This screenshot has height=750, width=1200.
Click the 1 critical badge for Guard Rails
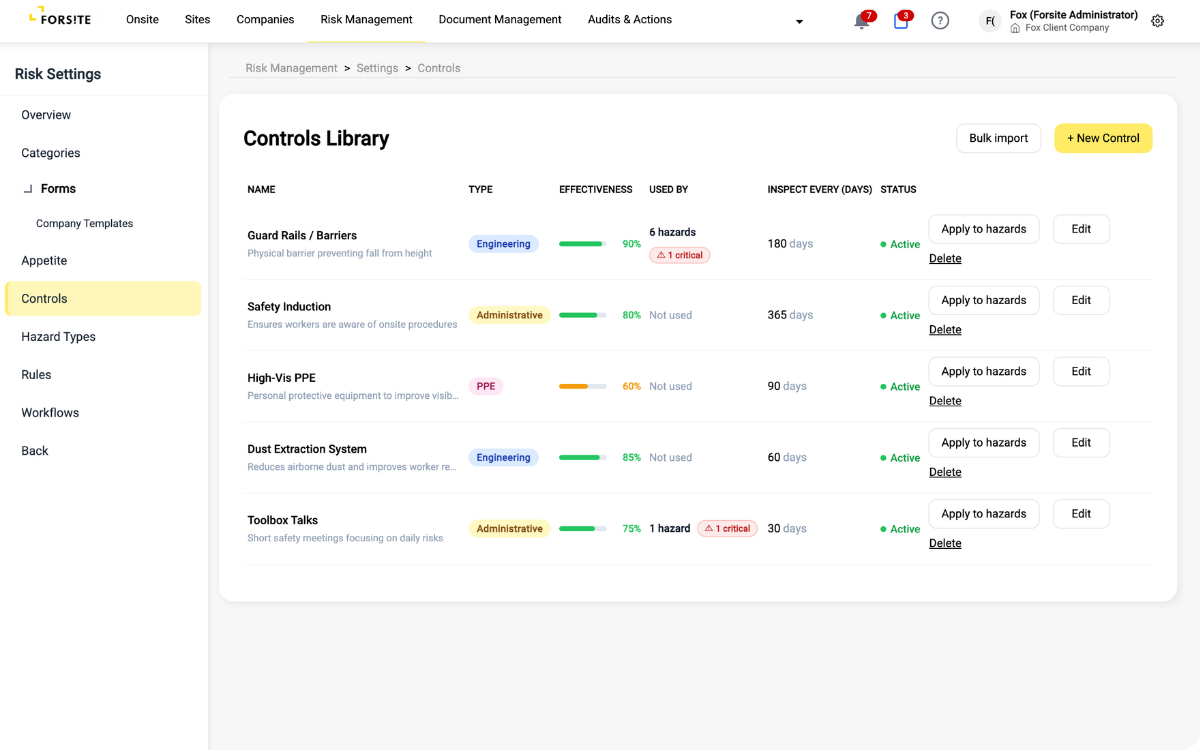point(680,255)
